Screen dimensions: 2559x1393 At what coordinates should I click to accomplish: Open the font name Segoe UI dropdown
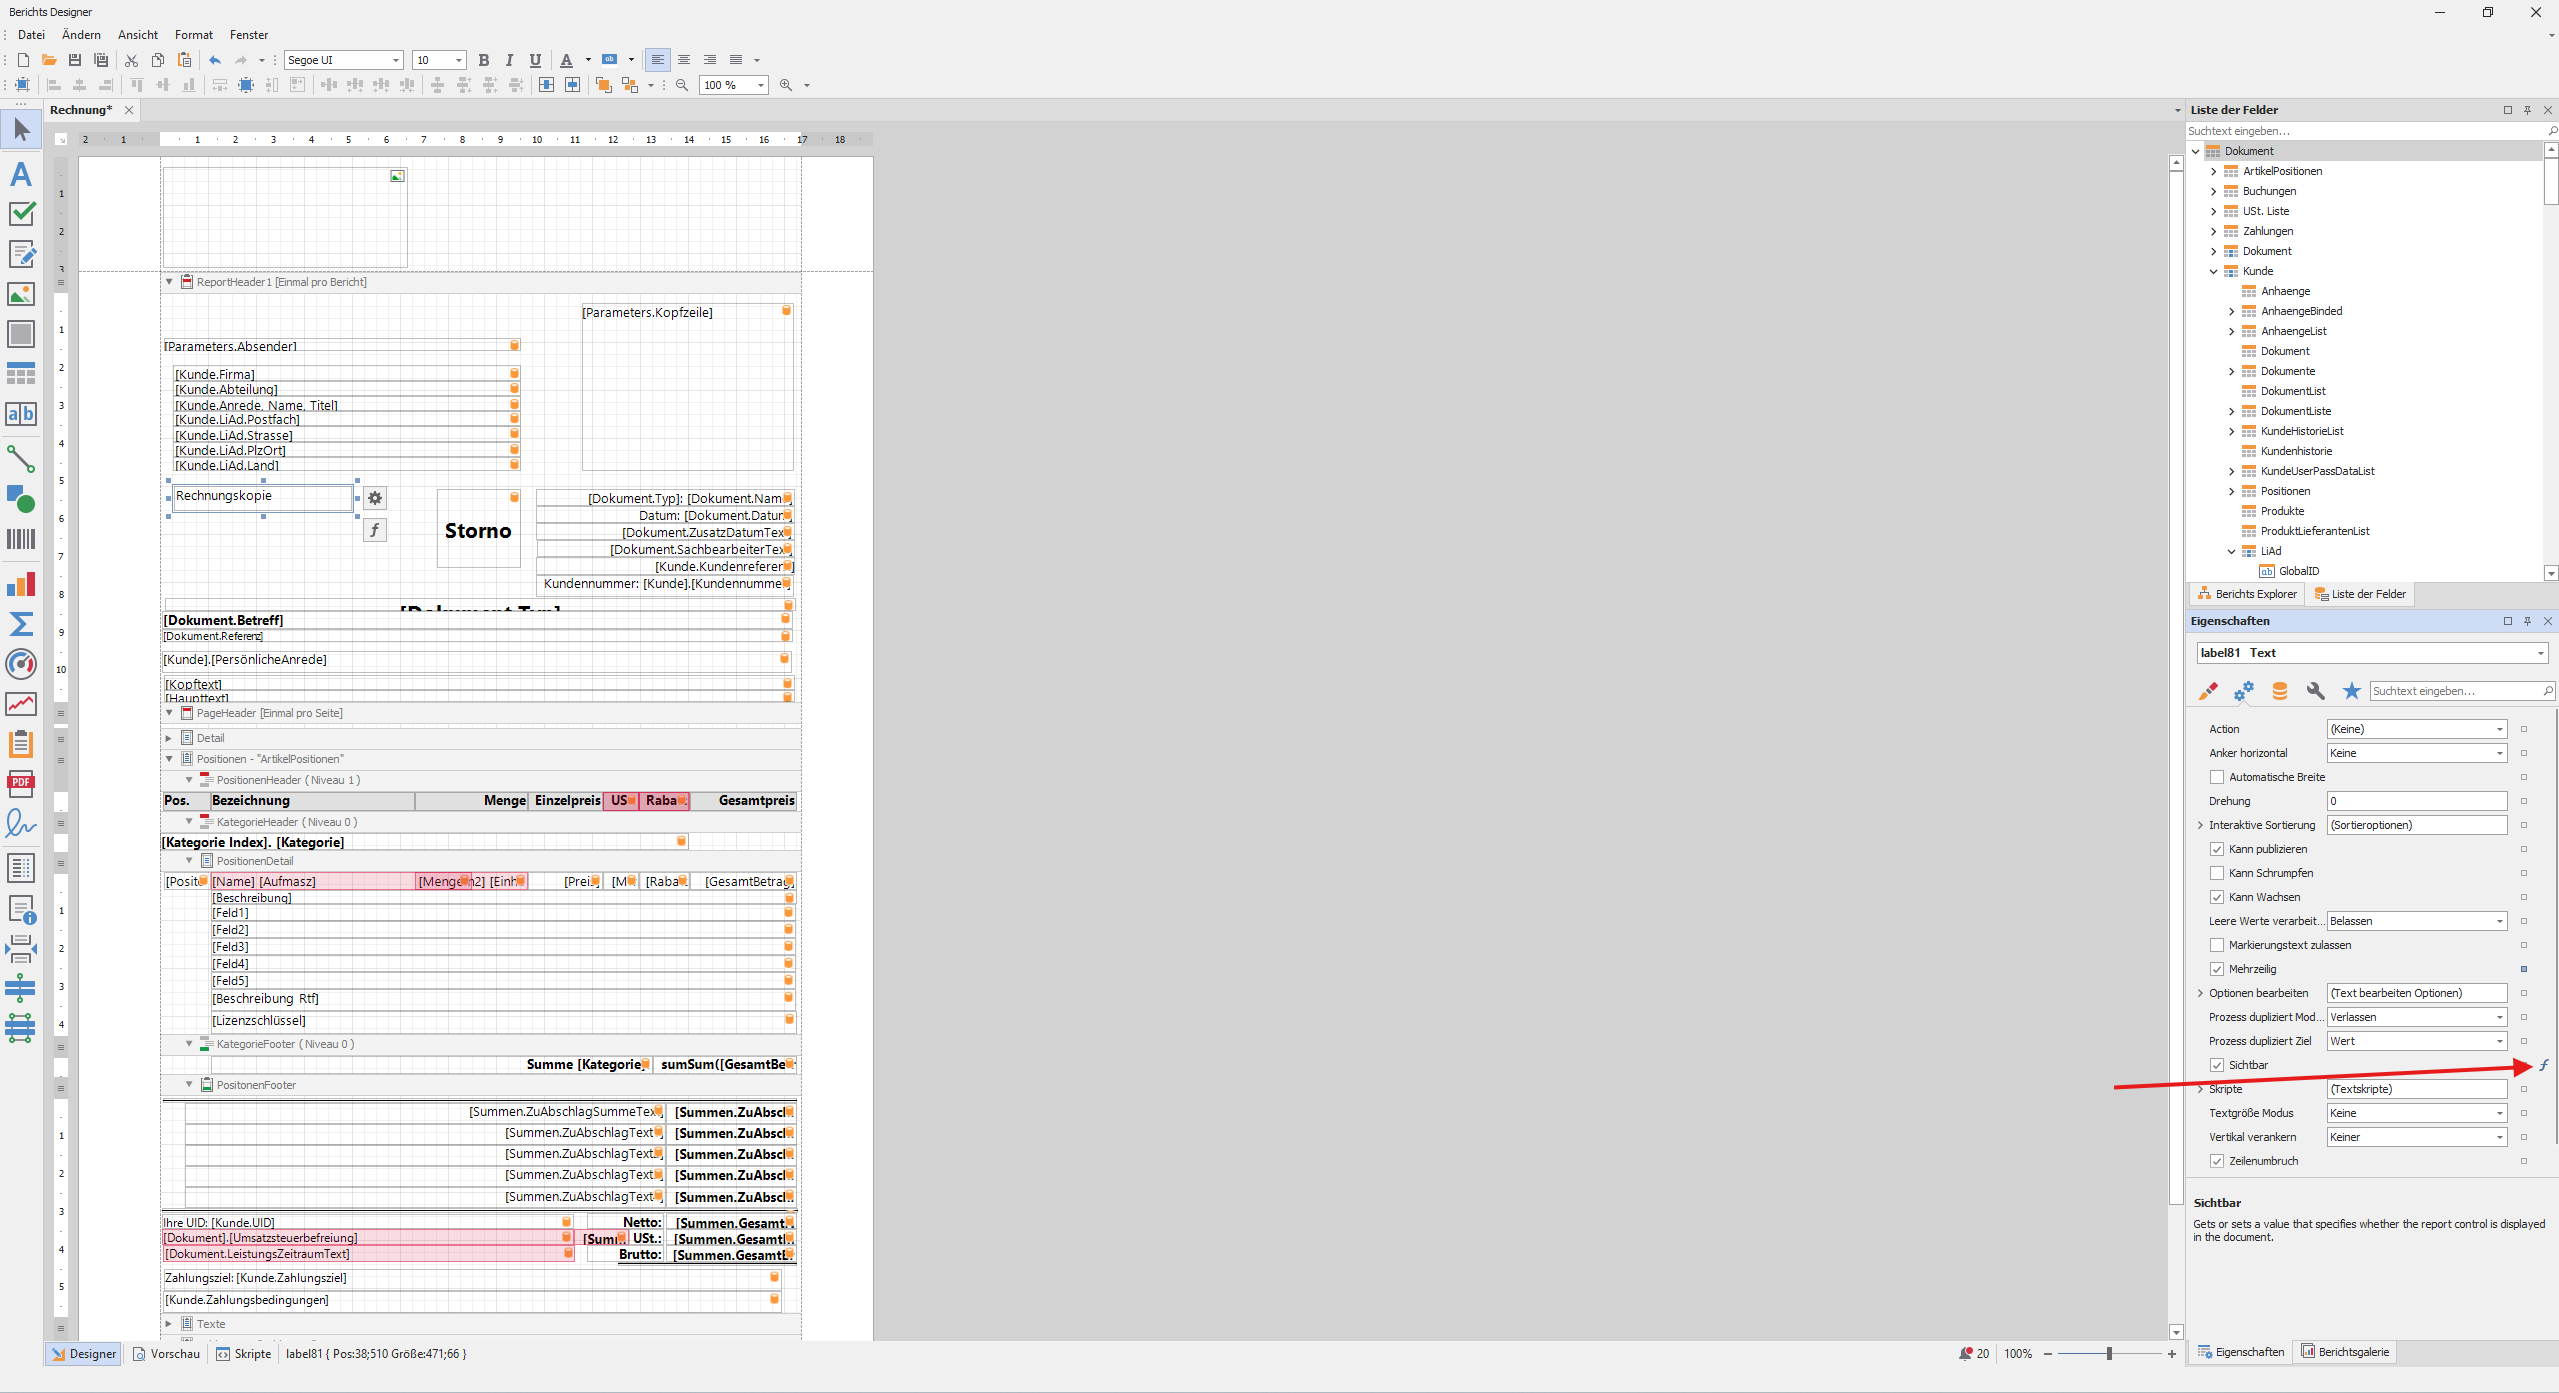pos(395,60)
